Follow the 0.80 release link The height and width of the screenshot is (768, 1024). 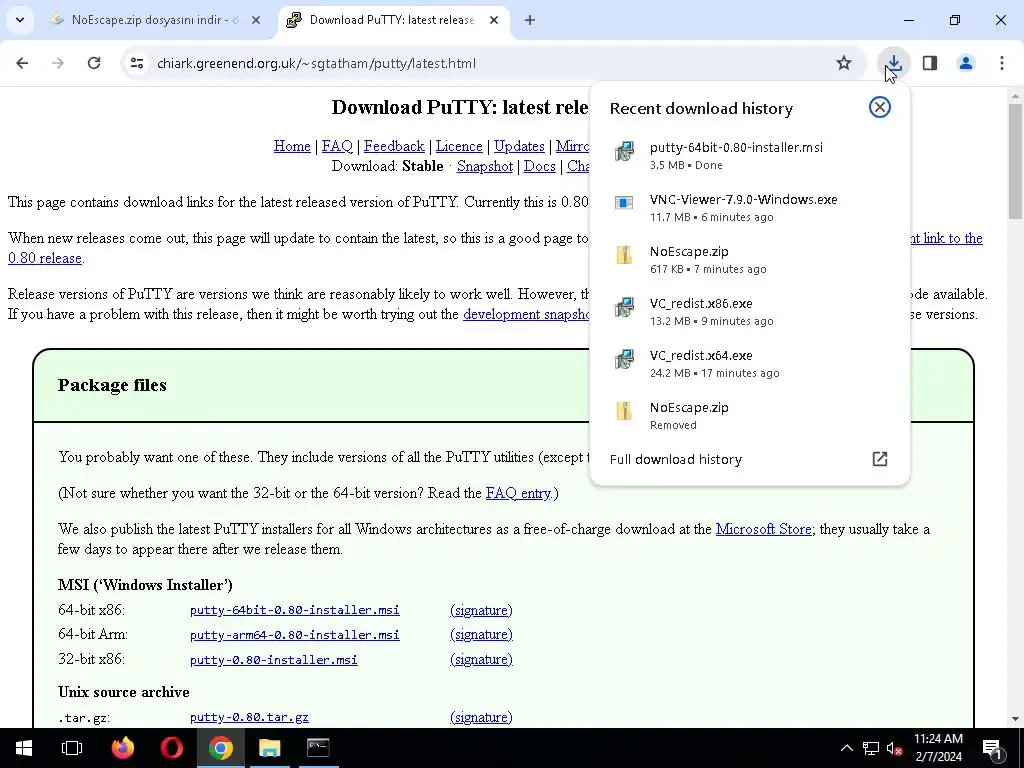point(45,259)
